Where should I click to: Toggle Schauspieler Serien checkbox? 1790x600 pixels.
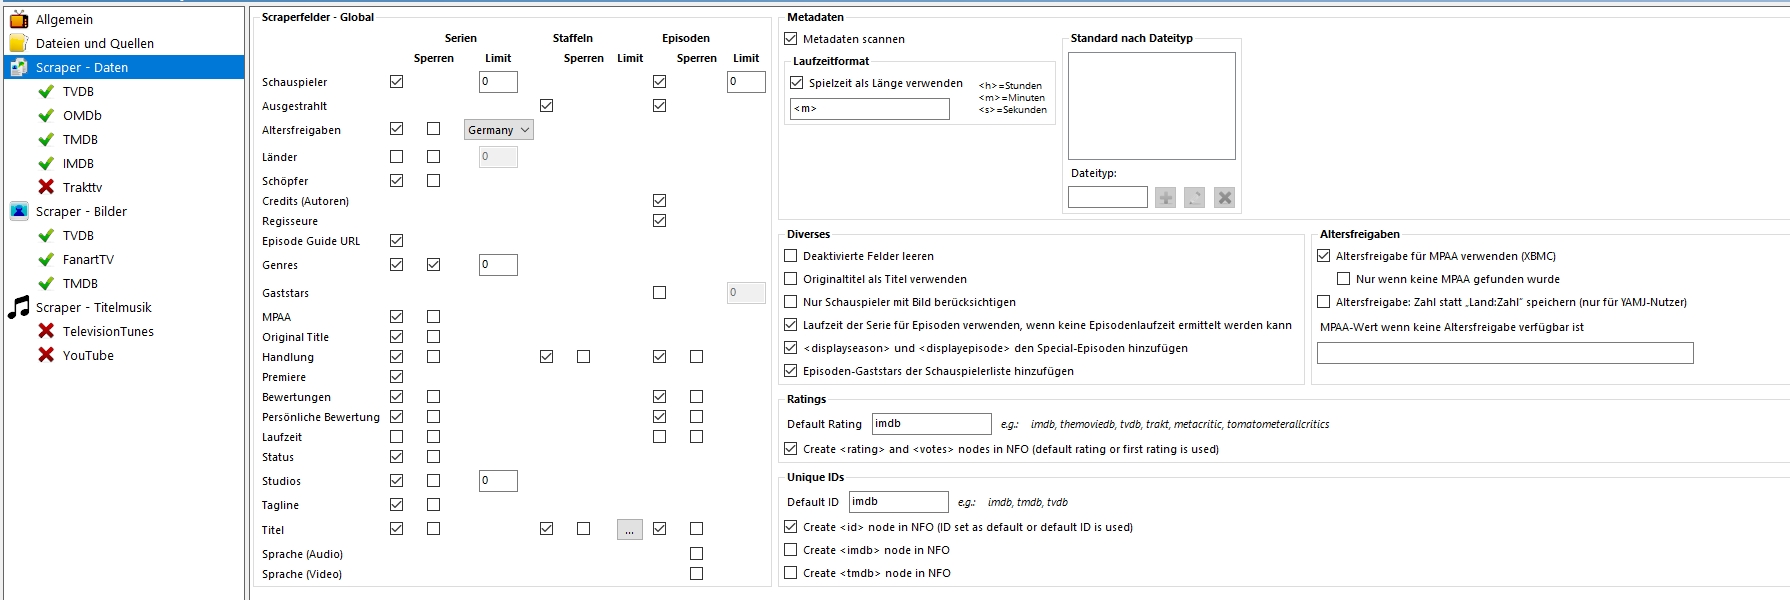(x=397, y=82)
